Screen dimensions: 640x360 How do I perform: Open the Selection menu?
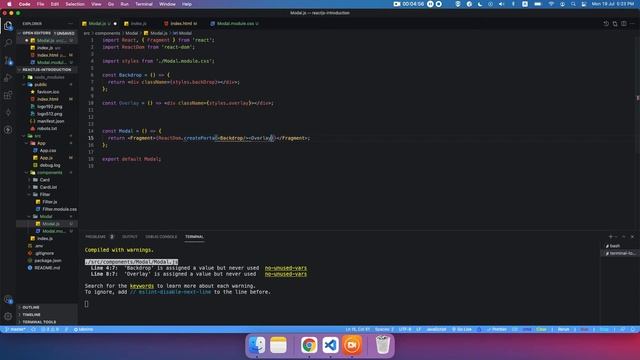75,4
